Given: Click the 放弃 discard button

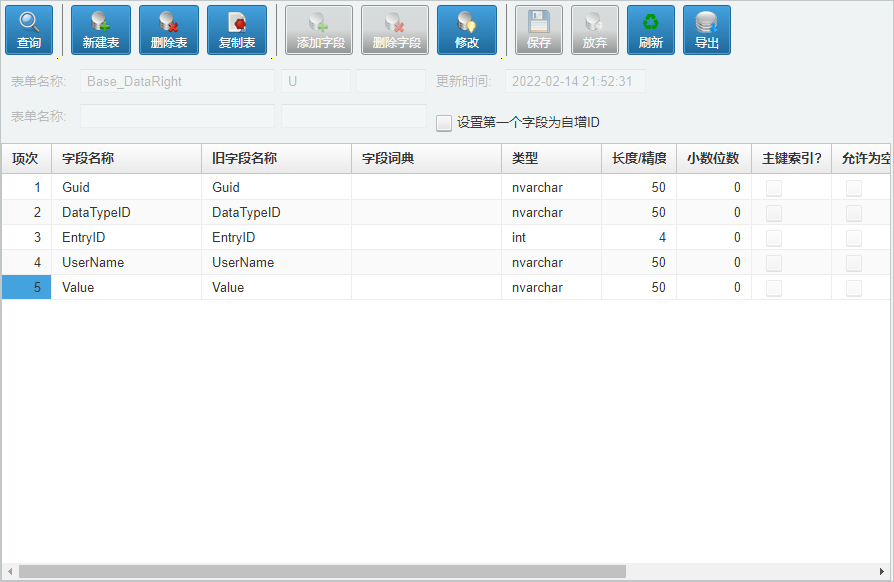Looking at the screenshot, I should point(595,30).
